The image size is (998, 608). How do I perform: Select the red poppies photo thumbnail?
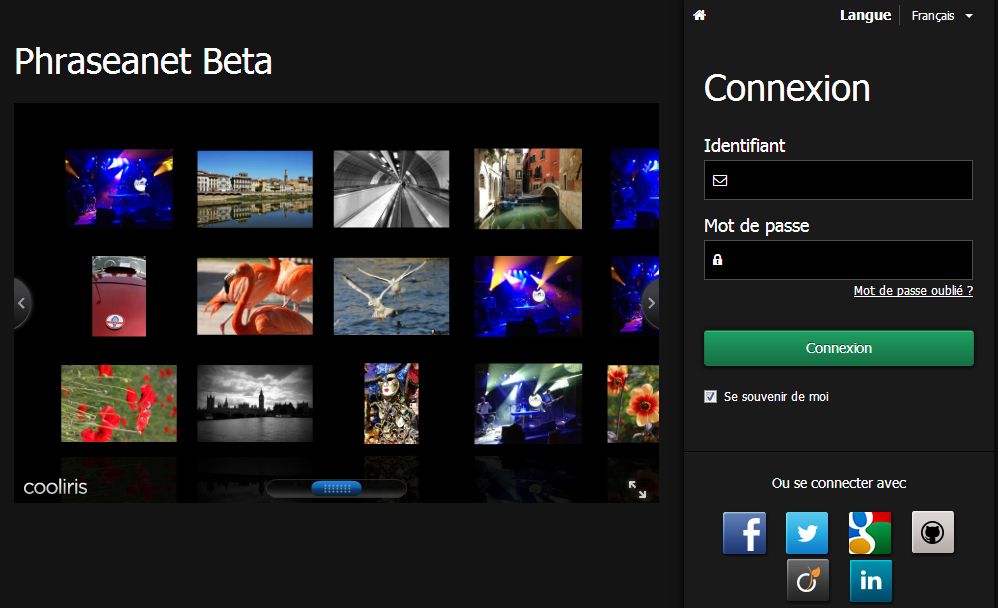point(119,403)
